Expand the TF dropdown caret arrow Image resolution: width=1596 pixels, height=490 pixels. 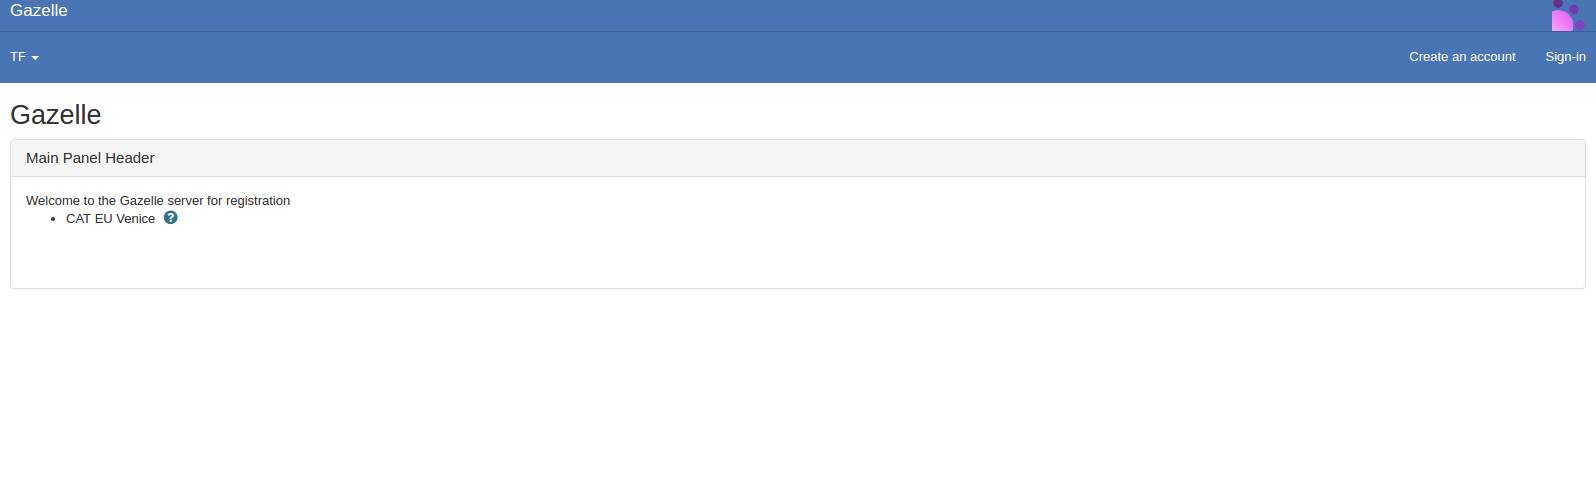click(35, 58)
